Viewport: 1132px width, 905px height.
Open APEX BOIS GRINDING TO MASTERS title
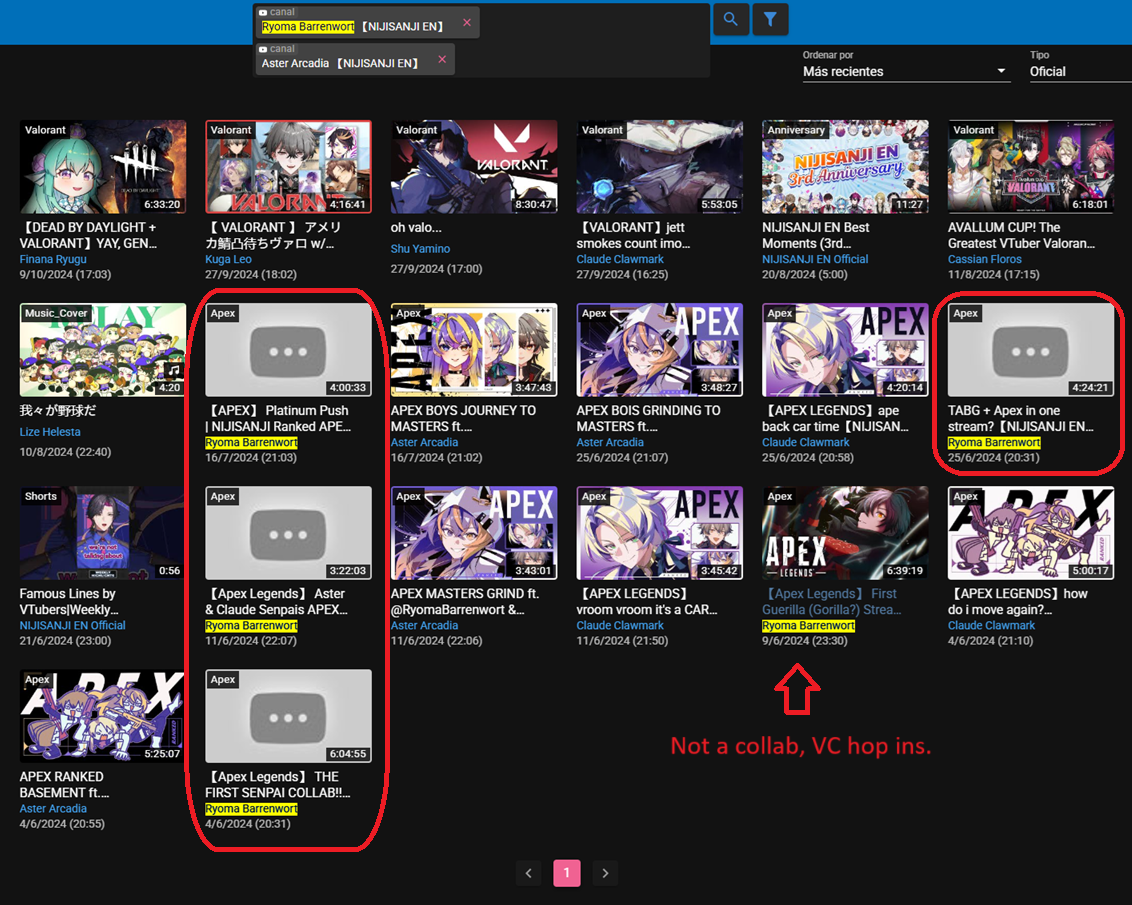click(x=648, y=419)
